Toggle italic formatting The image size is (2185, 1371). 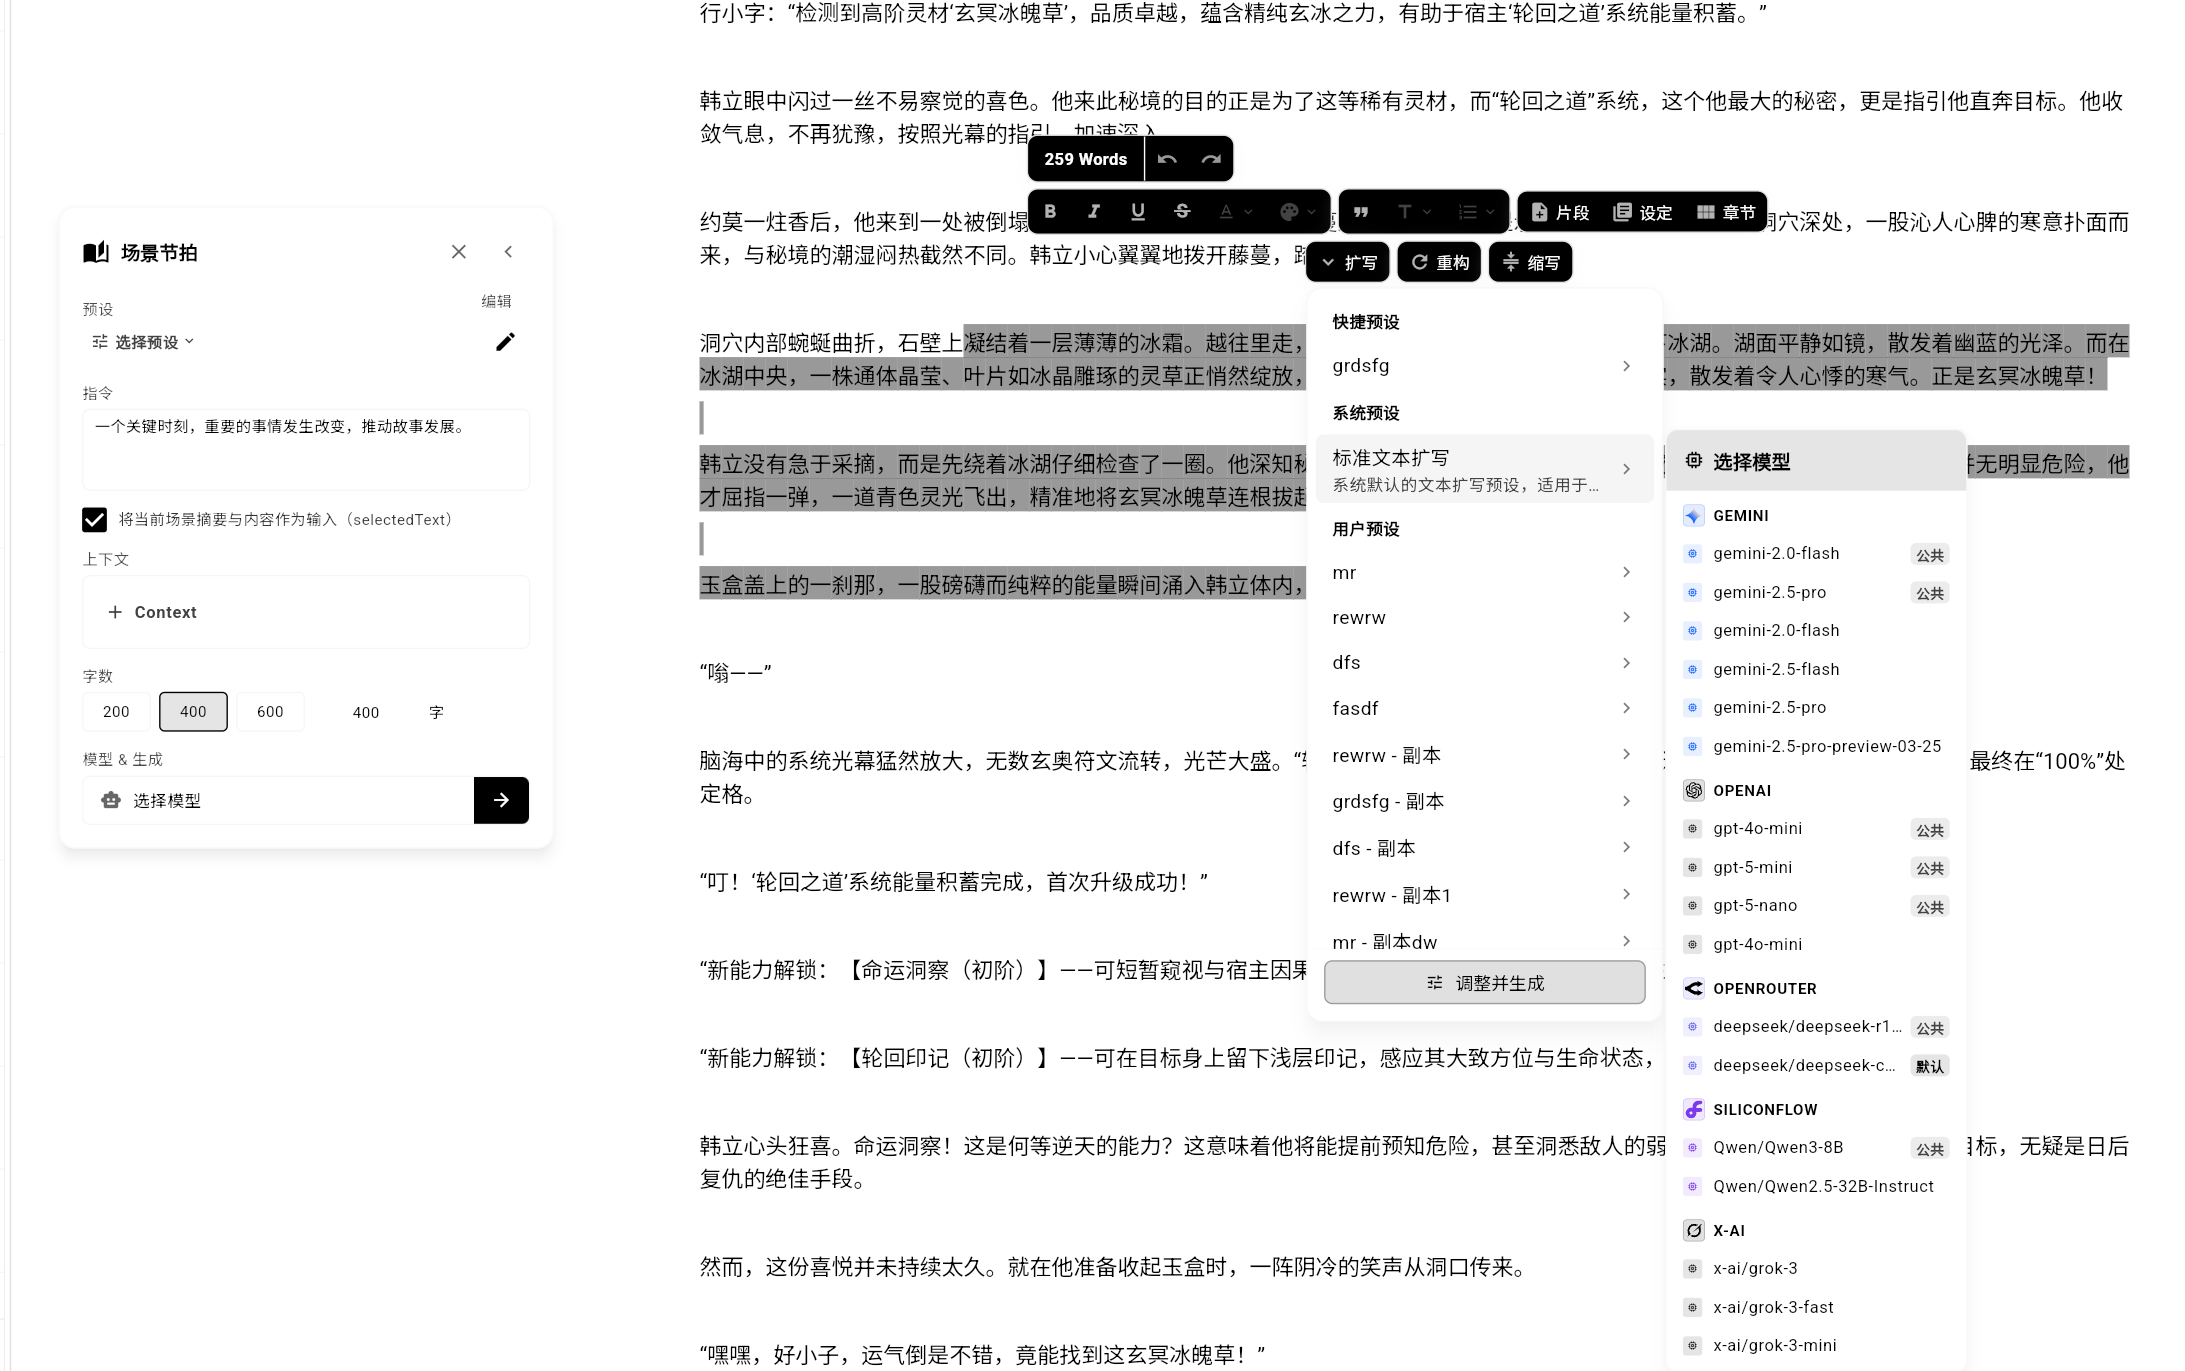[x=1094, y=212]
